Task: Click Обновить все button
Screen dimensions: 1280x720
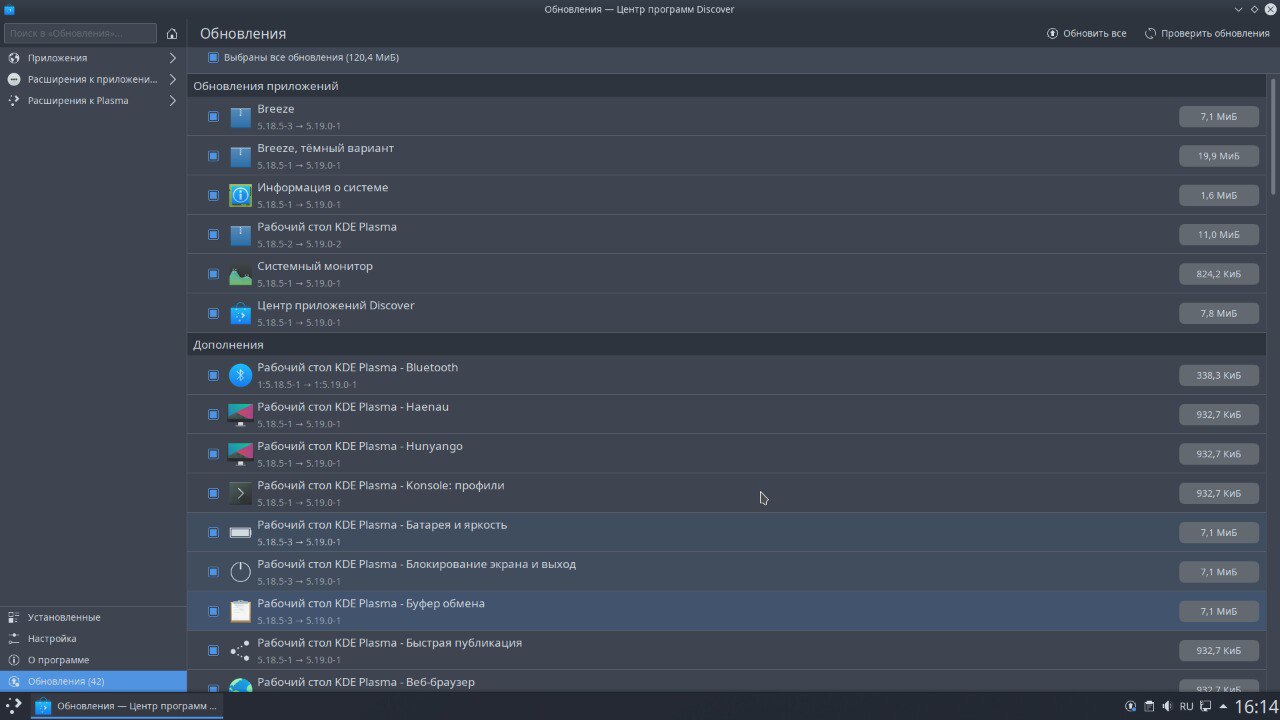Action: pos(1086,33)
